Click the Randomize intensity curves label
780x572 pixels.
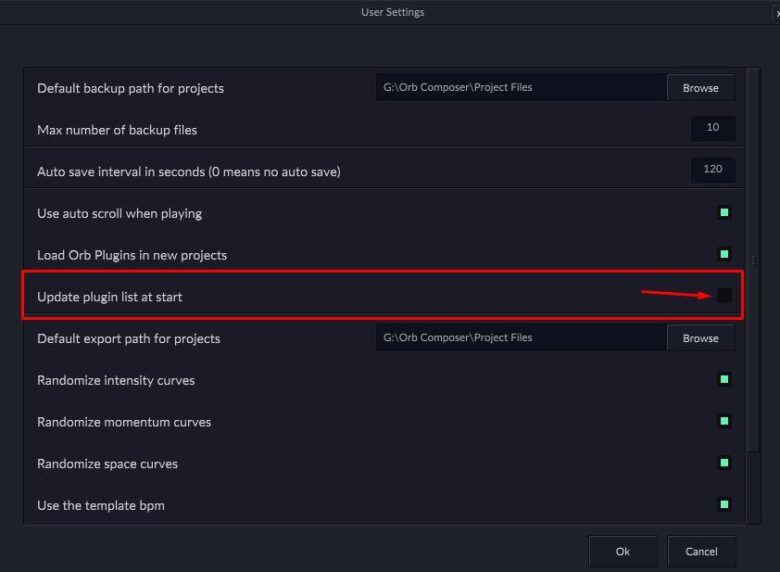coord(116,380)
